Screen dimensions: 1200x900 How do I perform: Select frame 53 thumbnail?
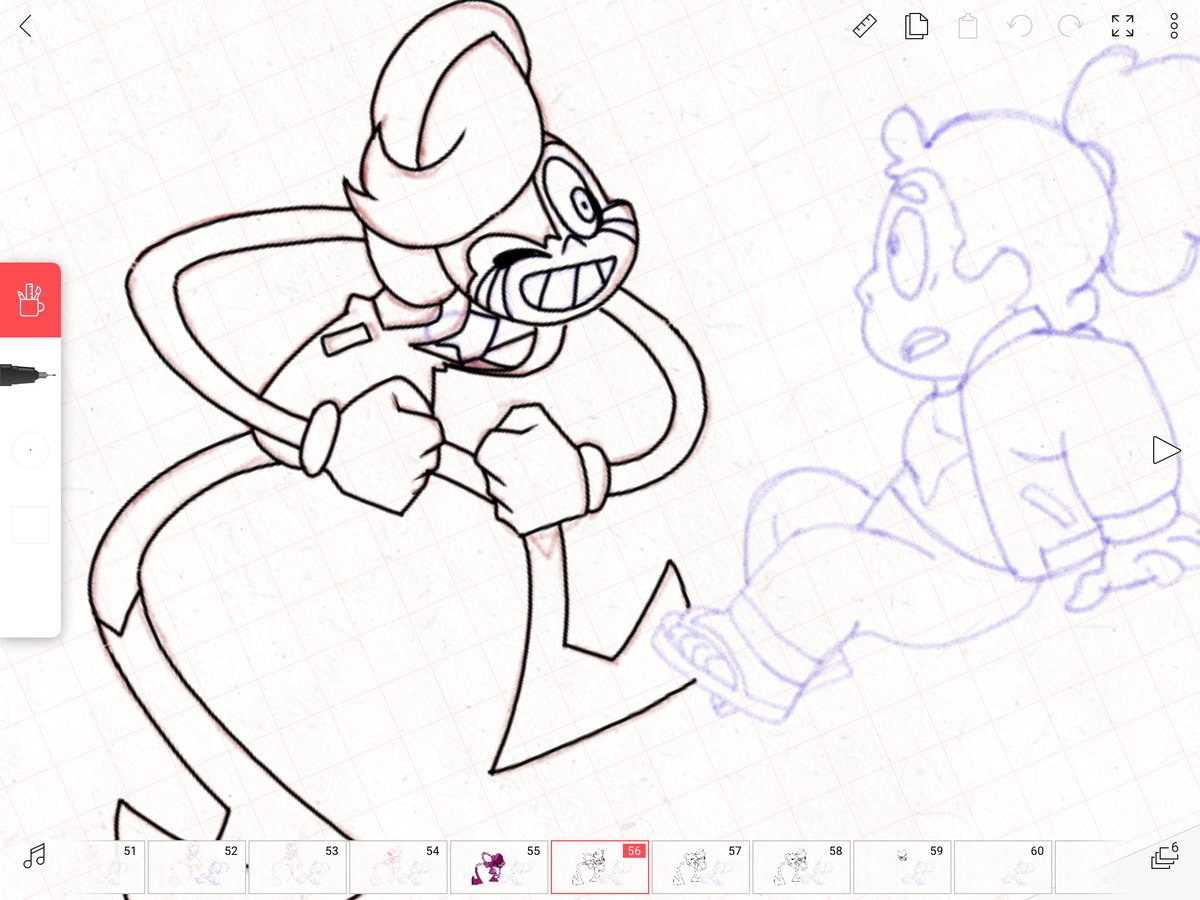(x=297, y=866)
